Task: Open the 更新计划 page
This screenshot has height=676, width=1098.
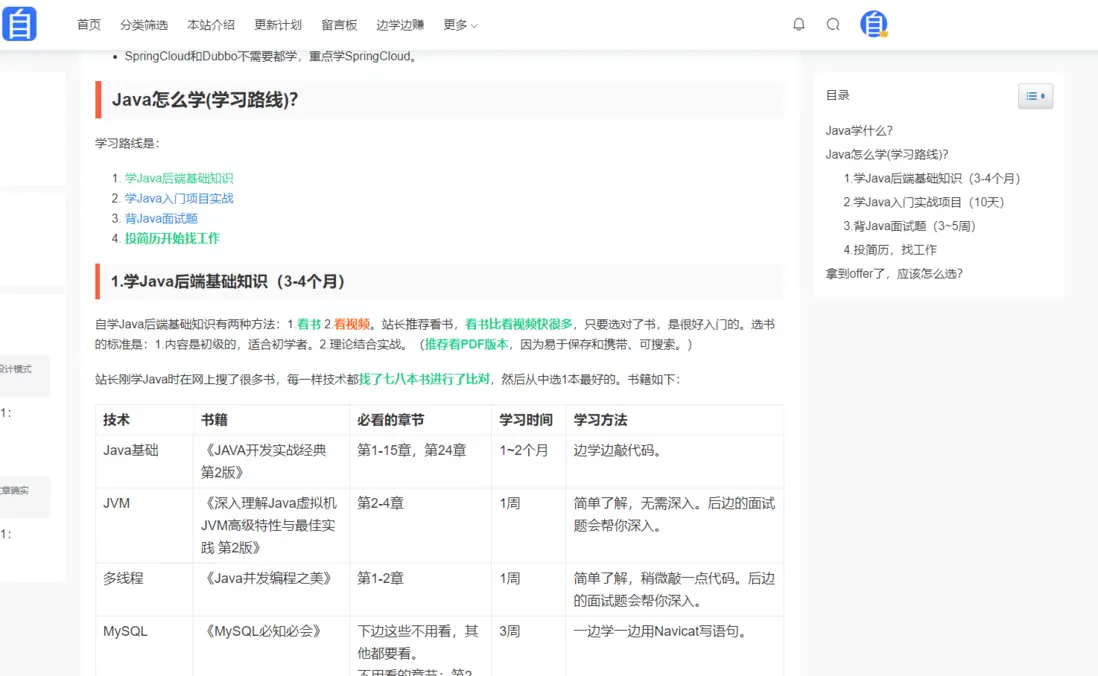Action: (x=277, y=25)
